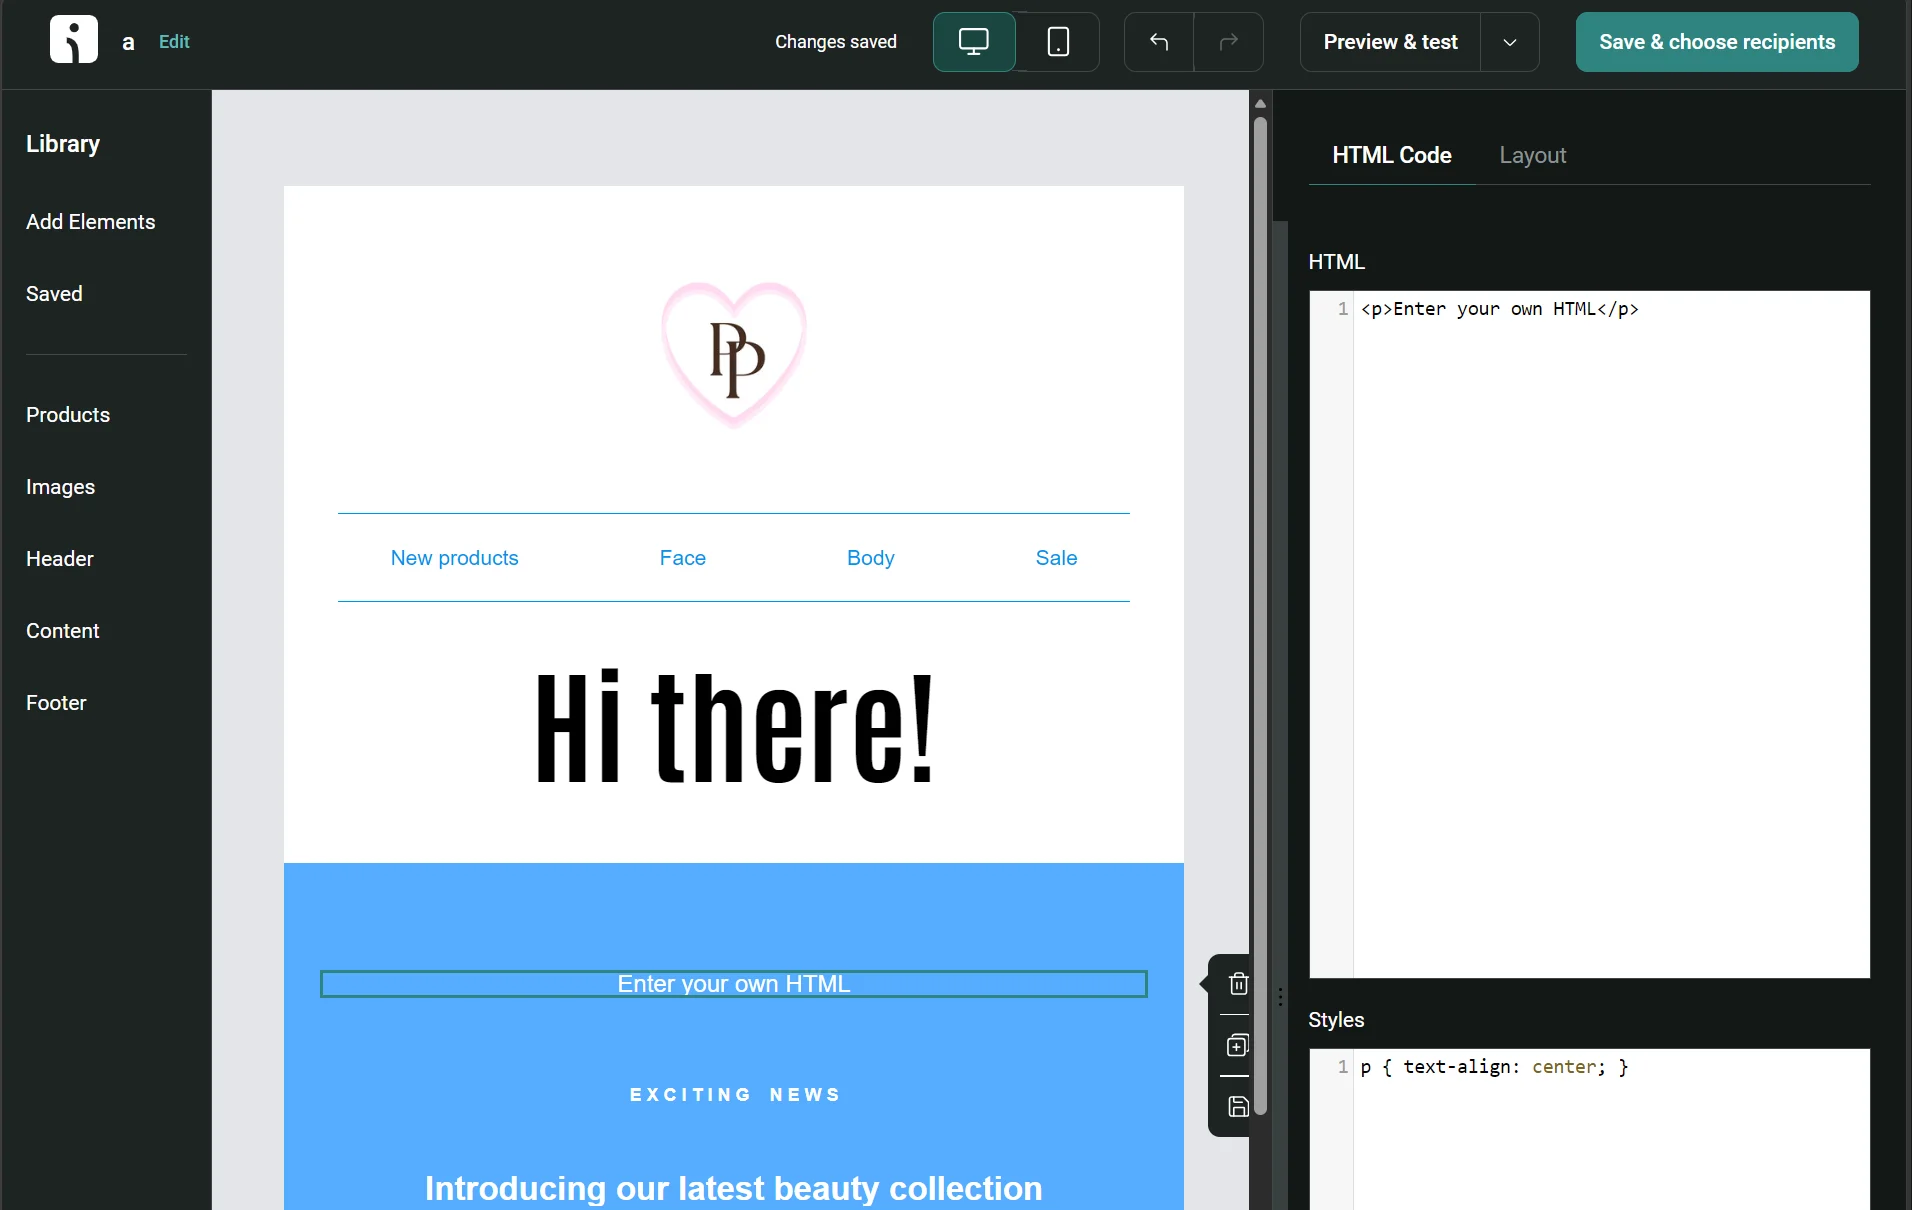Open the Header library section

coord(60,559)
